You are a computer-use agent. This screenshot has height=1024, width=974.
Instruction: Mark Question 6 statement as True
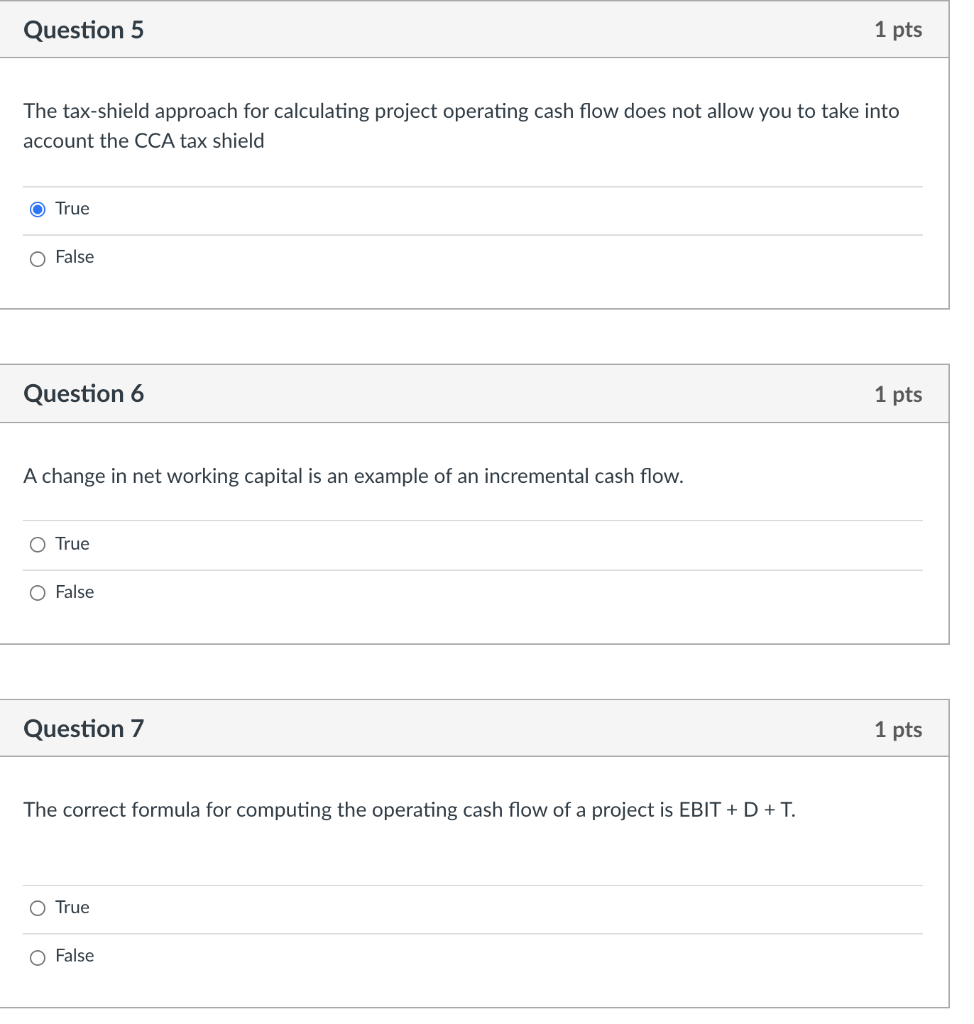(37, 544)
